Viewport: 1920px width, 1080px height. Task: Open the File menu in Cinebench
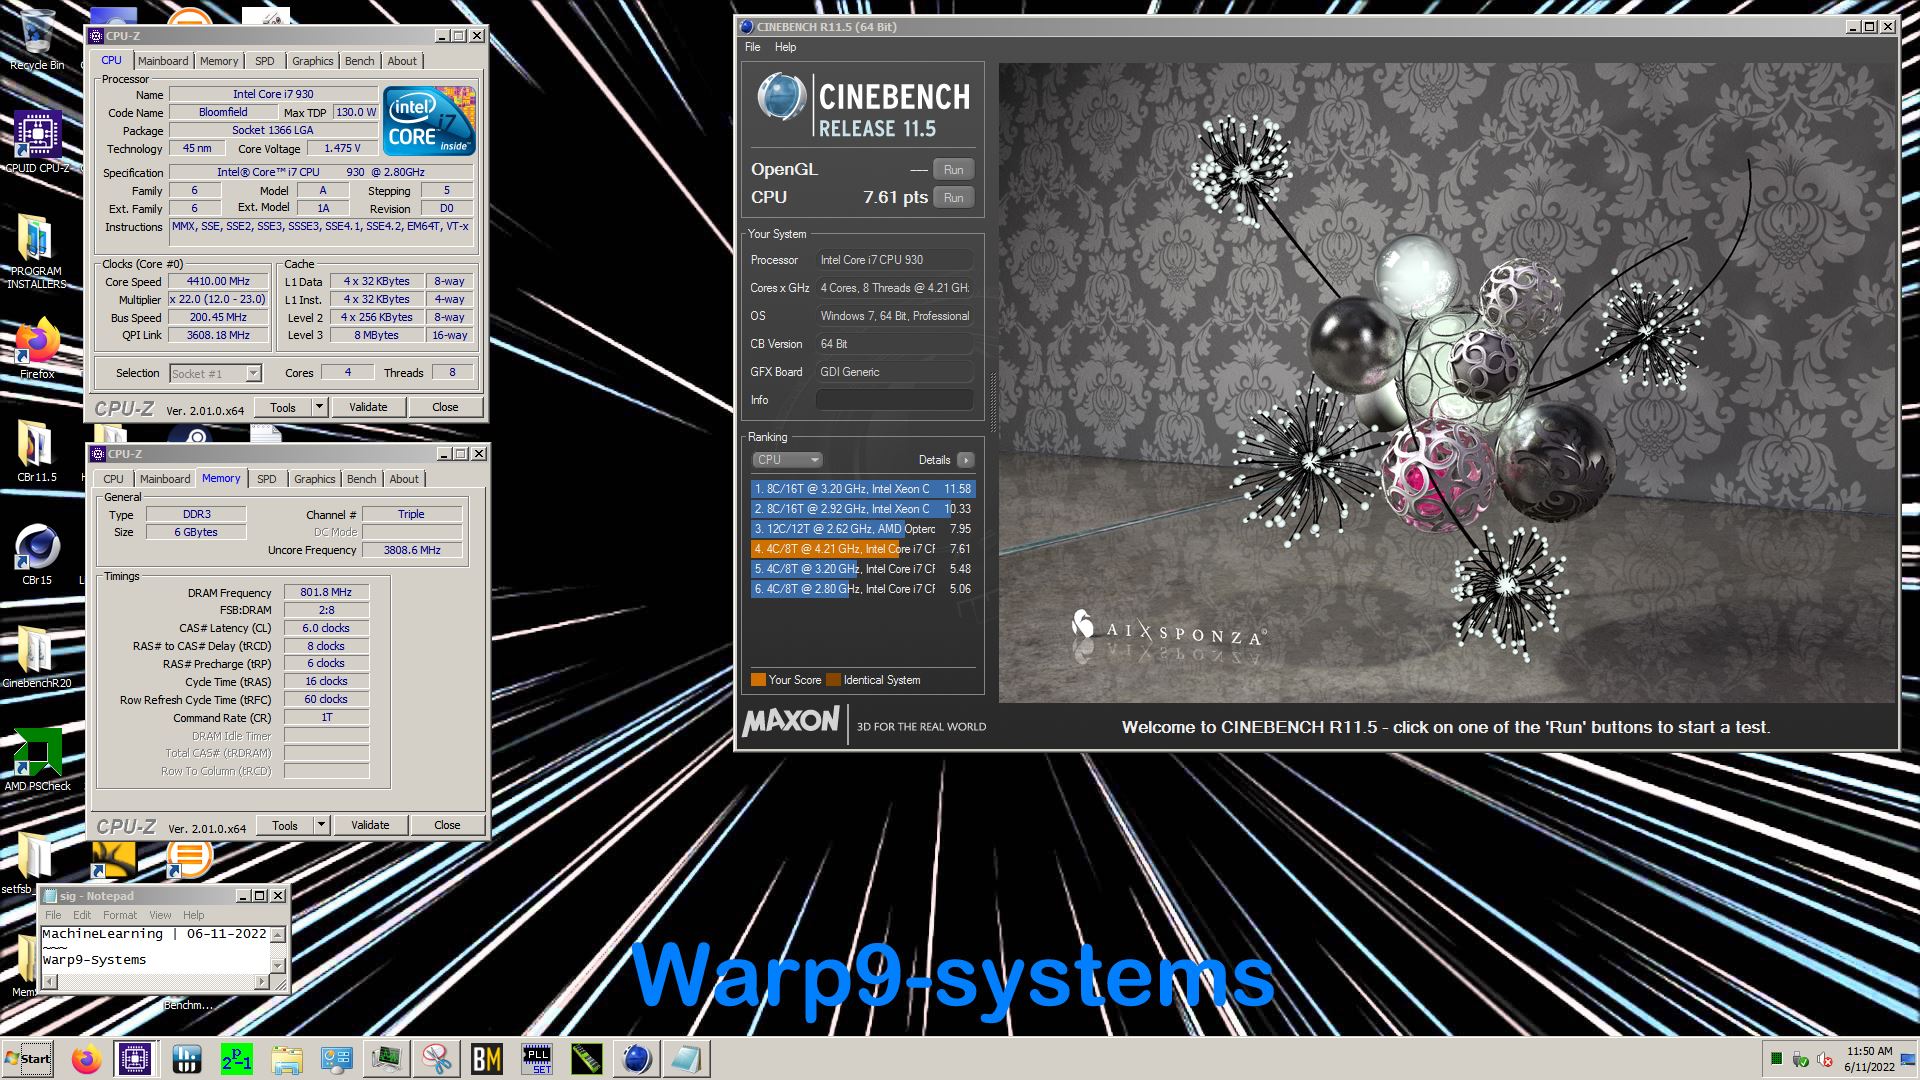pos(753,47)
